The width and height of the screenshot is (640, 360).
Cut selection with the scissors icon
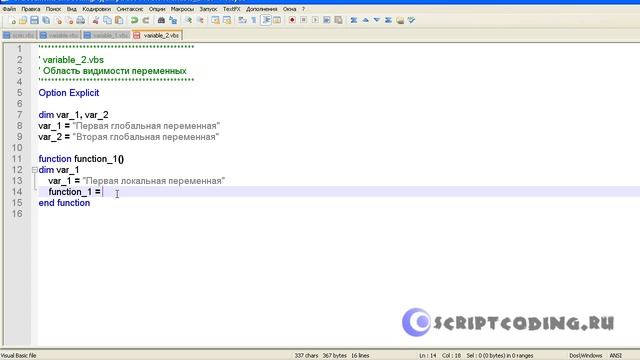96,20
